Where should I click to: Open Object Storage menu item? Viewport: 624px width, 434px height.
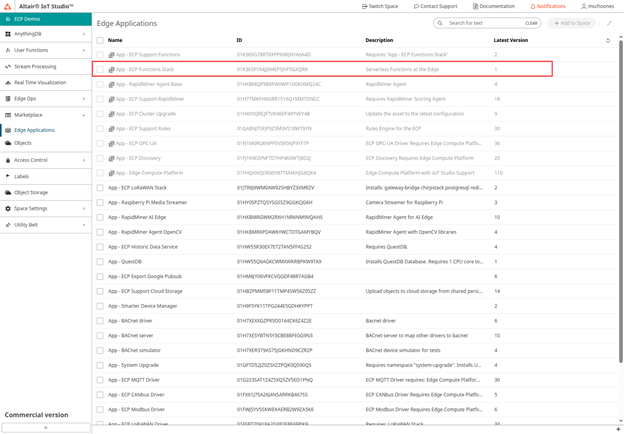(x=31, y=193)
